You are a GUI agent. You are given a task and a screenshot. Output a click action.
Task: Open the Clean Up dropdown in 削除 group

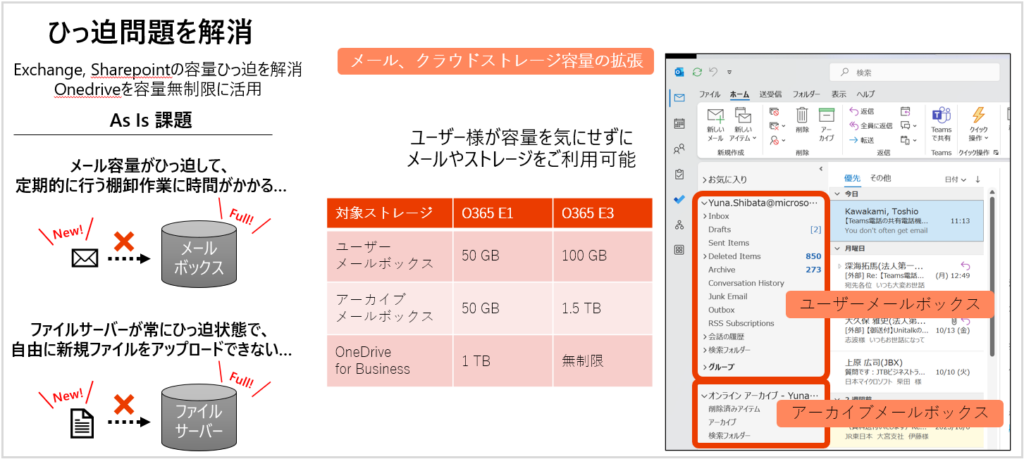click(776, 125)
